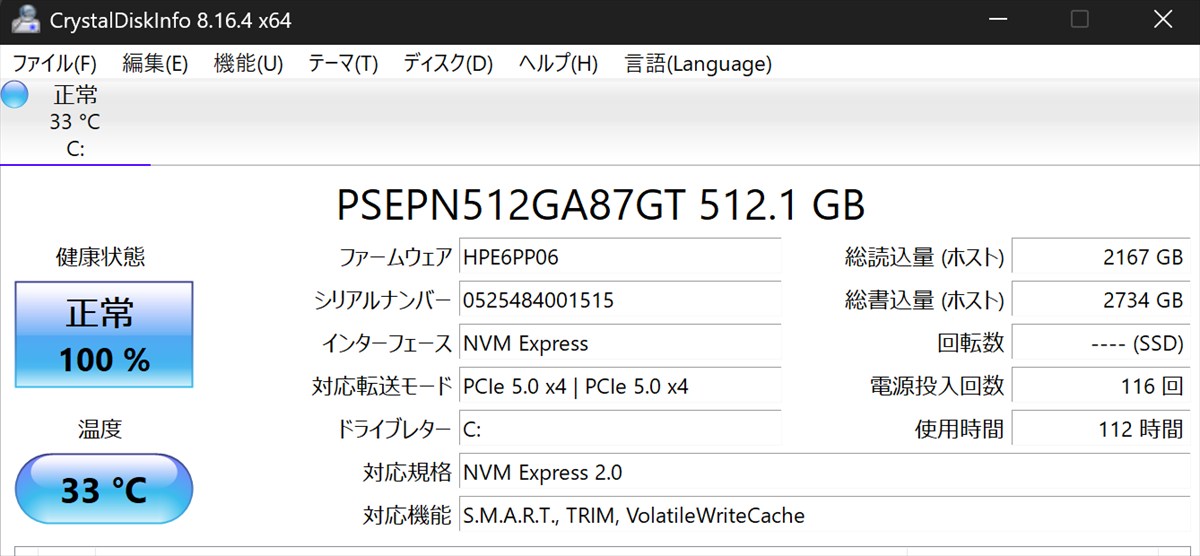Maximize the CrystalDiskInfo window
The image size is (1200, 556).
1080,20
